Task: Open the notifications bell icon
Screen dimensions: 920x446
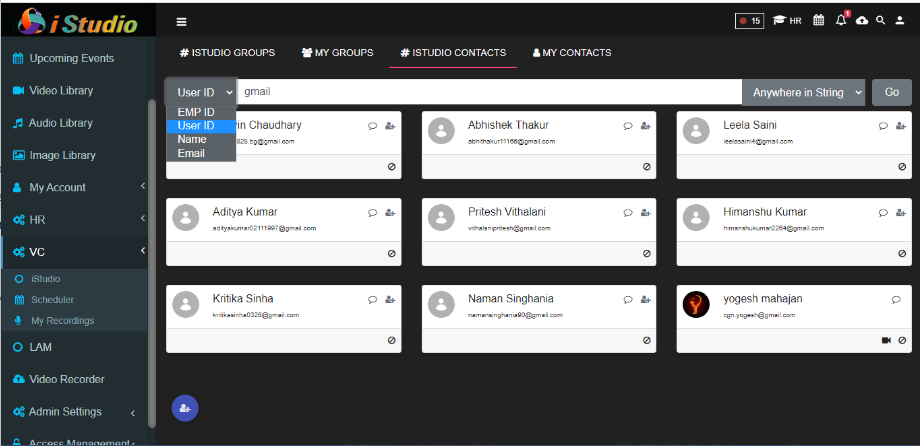Action: pyautogui.click(x=841, y=20)
